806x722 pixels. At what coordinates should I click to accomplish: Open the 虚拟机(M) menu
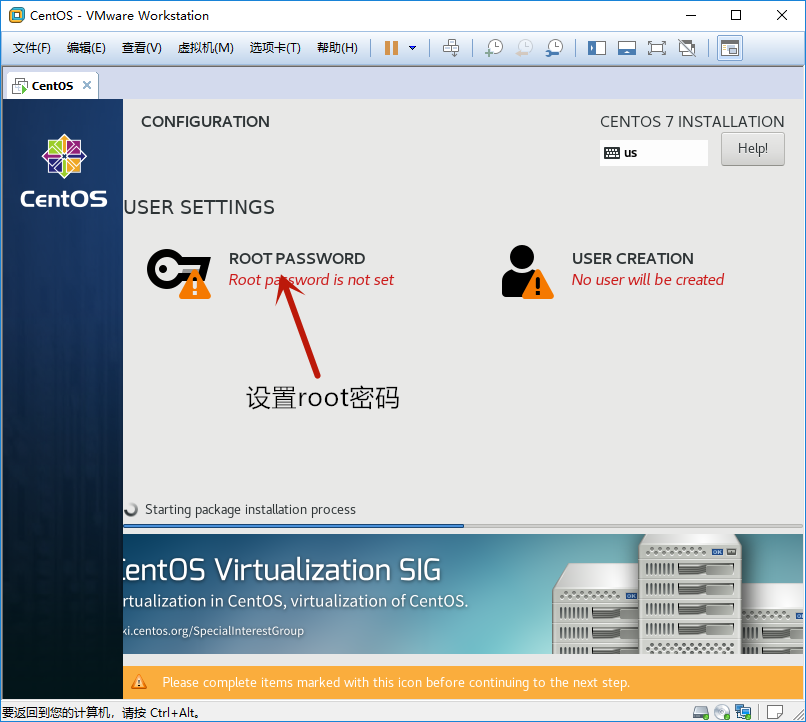click(x=206, y=48)
